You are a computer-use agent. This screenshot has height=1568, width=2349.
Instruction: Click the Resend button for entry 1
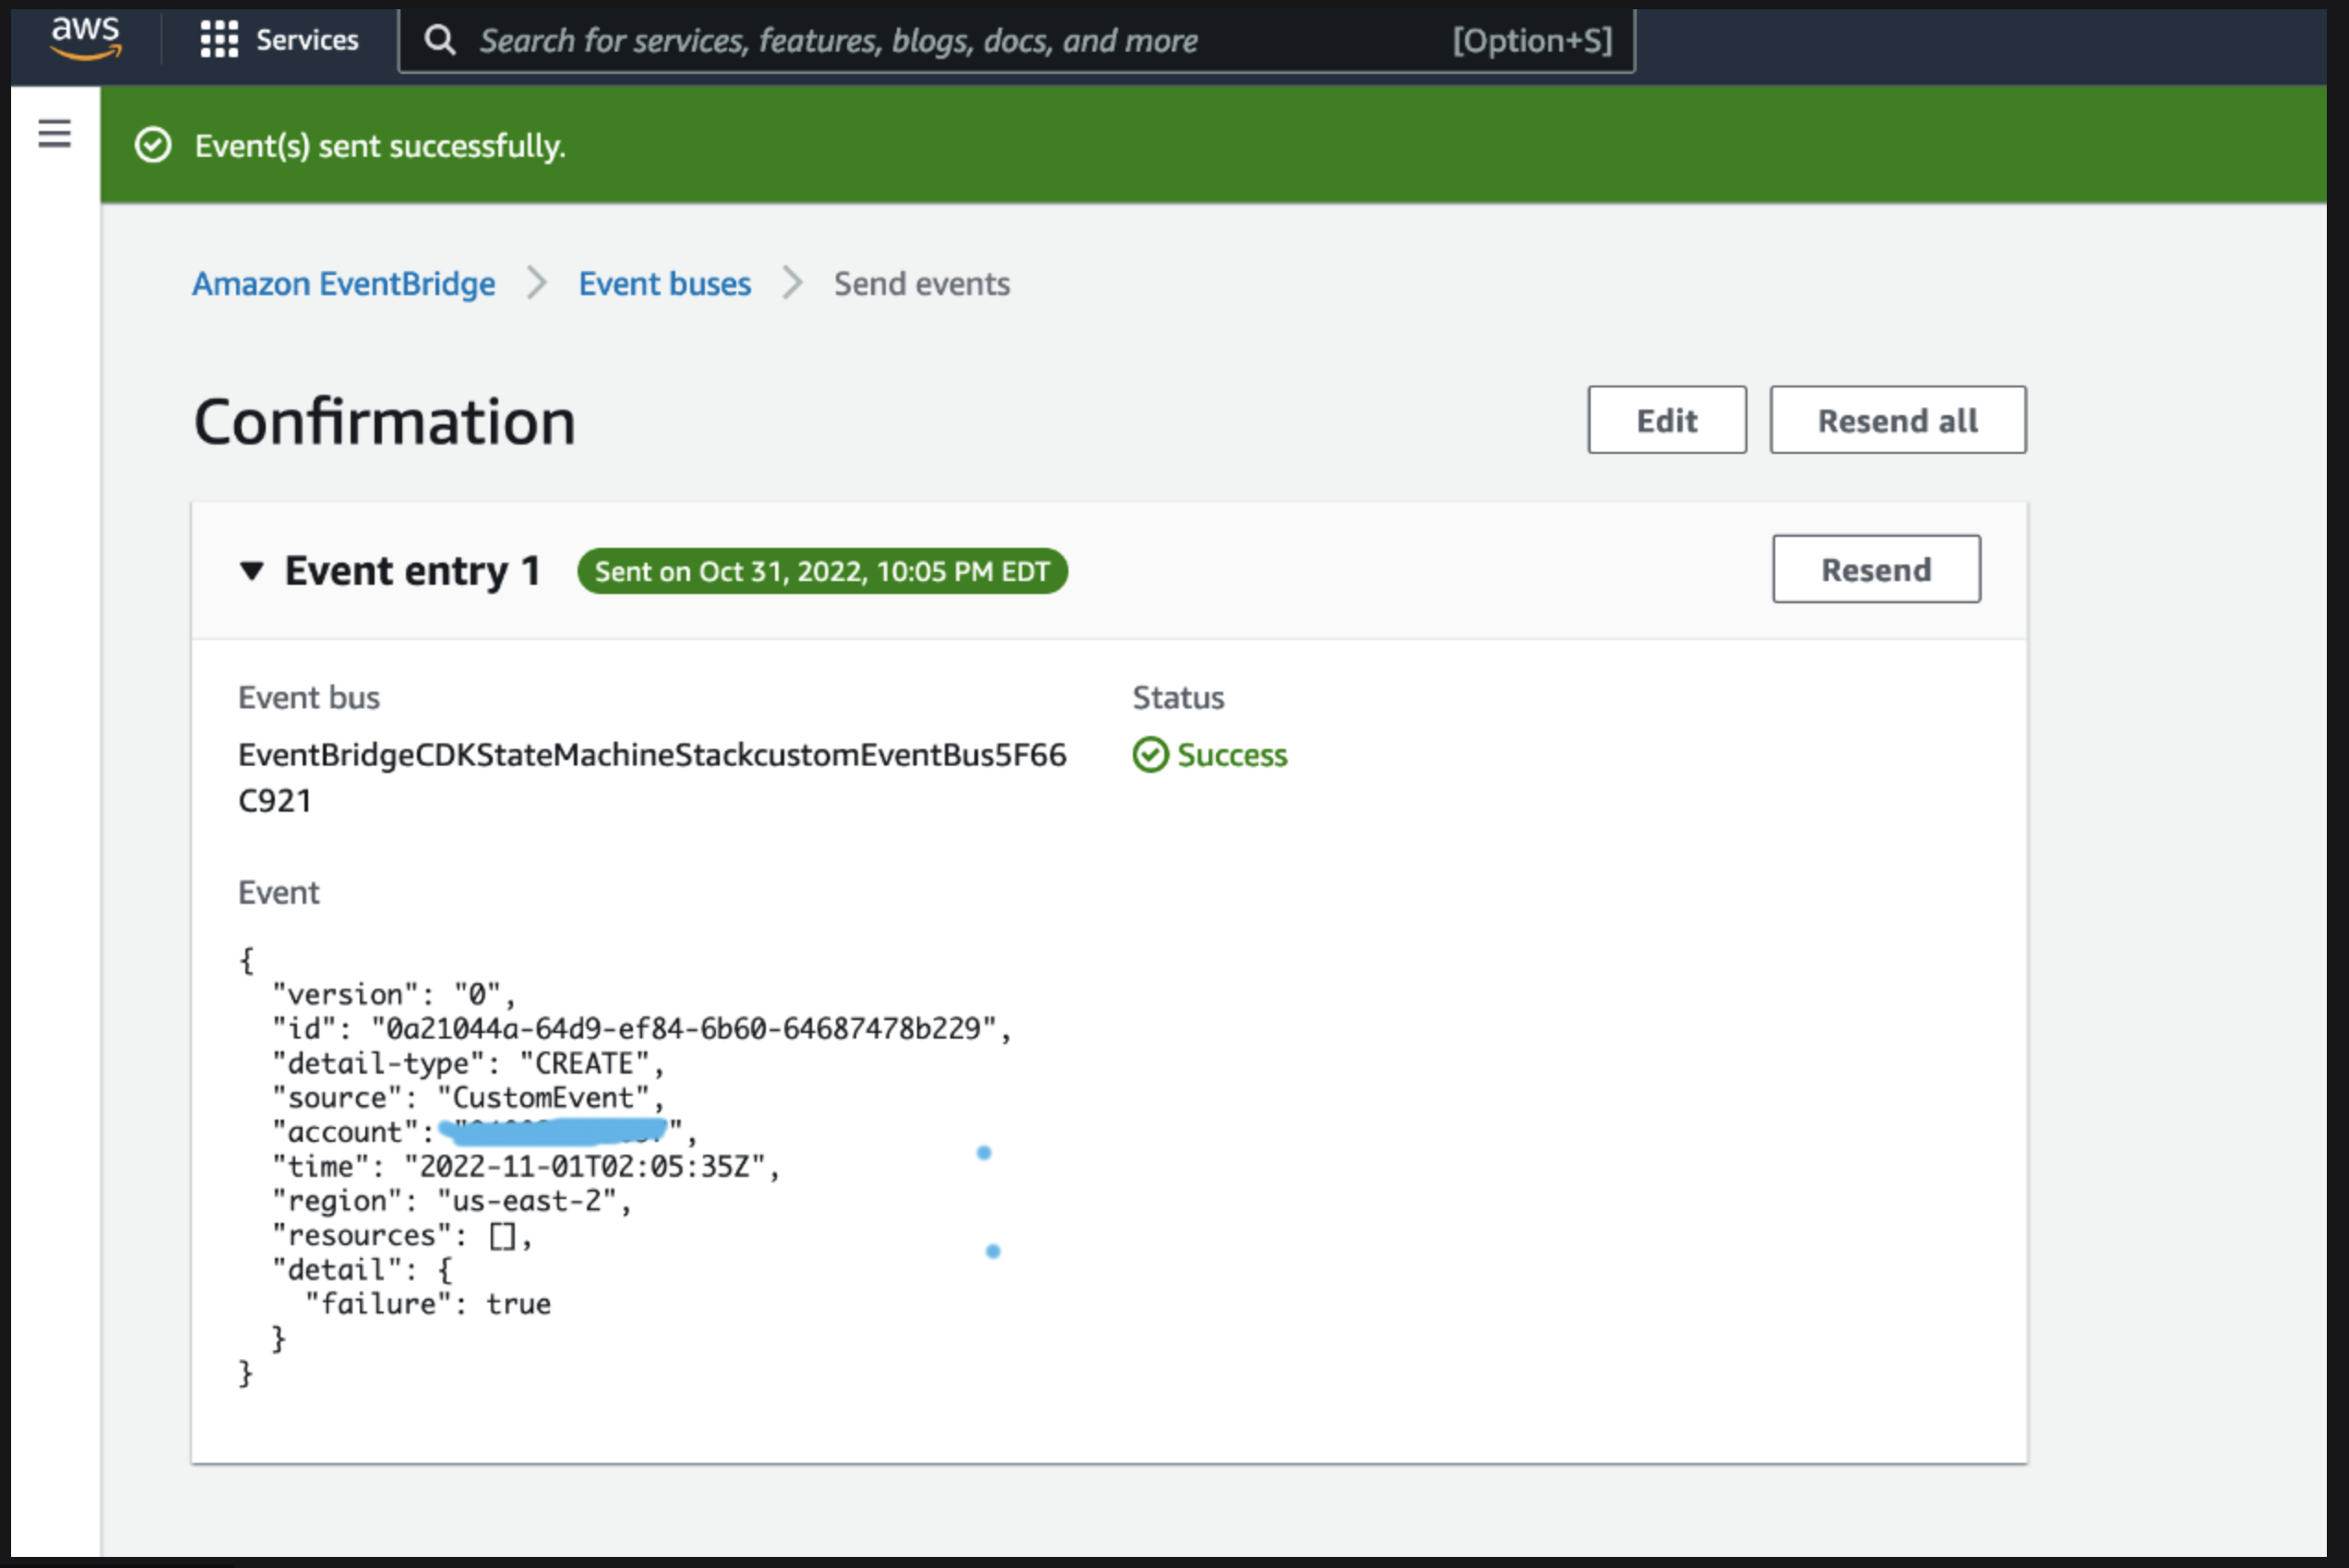click(x=1875, y=569)
